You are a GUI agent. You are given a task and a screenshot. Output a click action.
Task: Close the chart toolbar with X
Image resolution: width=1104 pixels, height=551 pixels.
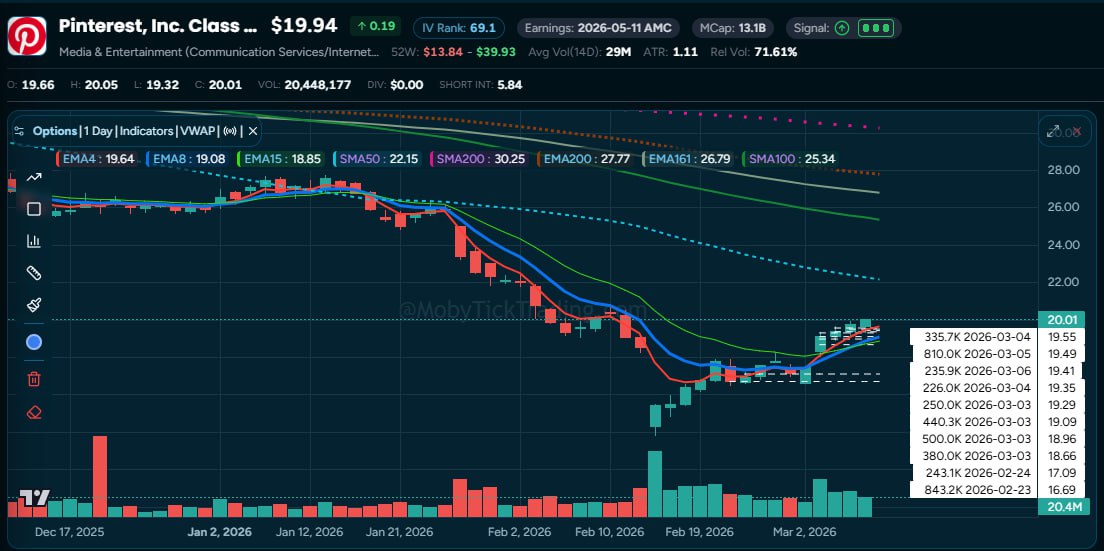[x=253, y=131]
